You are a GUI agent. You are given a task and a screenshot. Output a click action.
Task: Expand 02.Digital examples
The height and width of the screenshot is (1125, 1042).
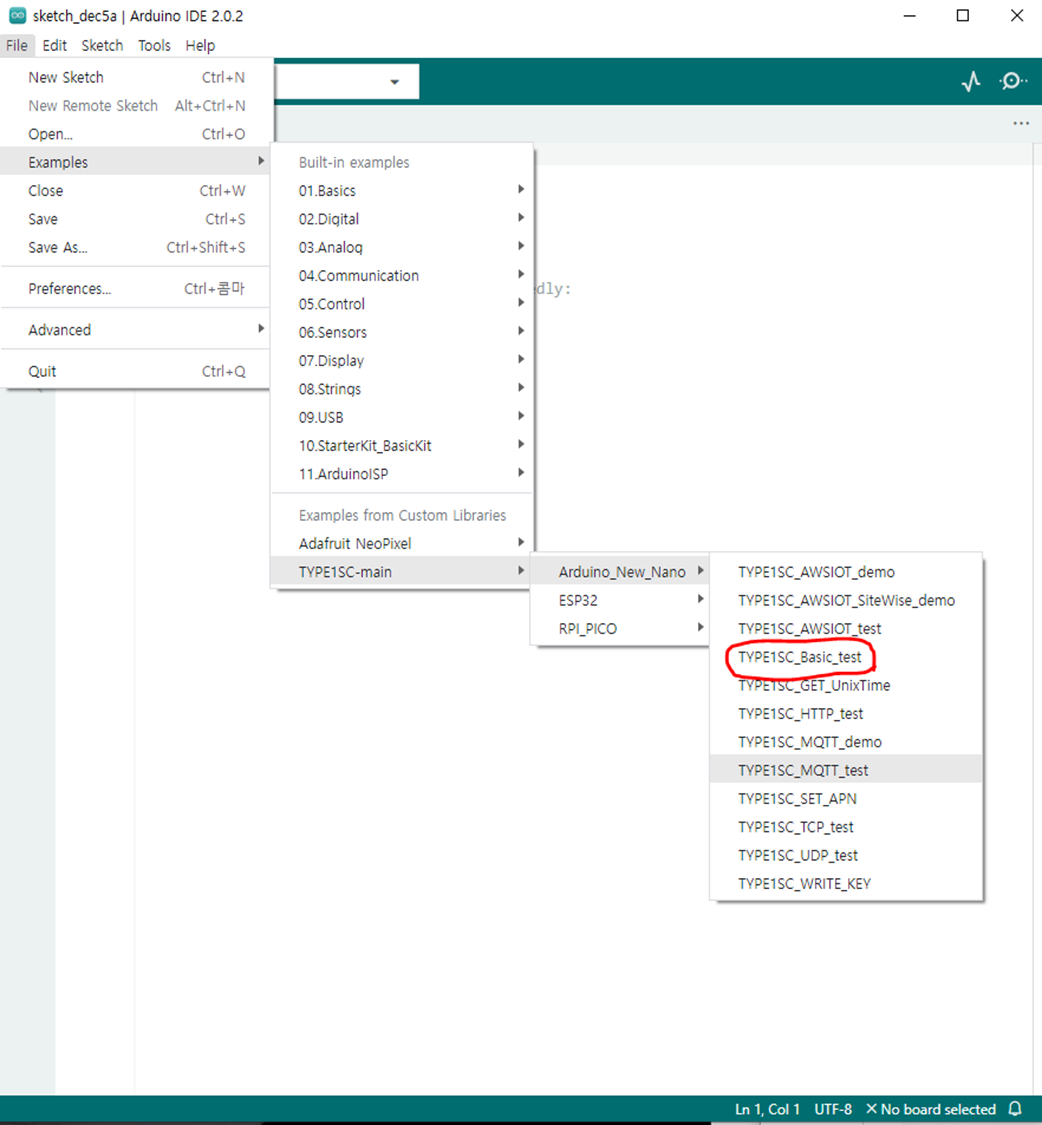pyautogui.click(x=402, y=219)
